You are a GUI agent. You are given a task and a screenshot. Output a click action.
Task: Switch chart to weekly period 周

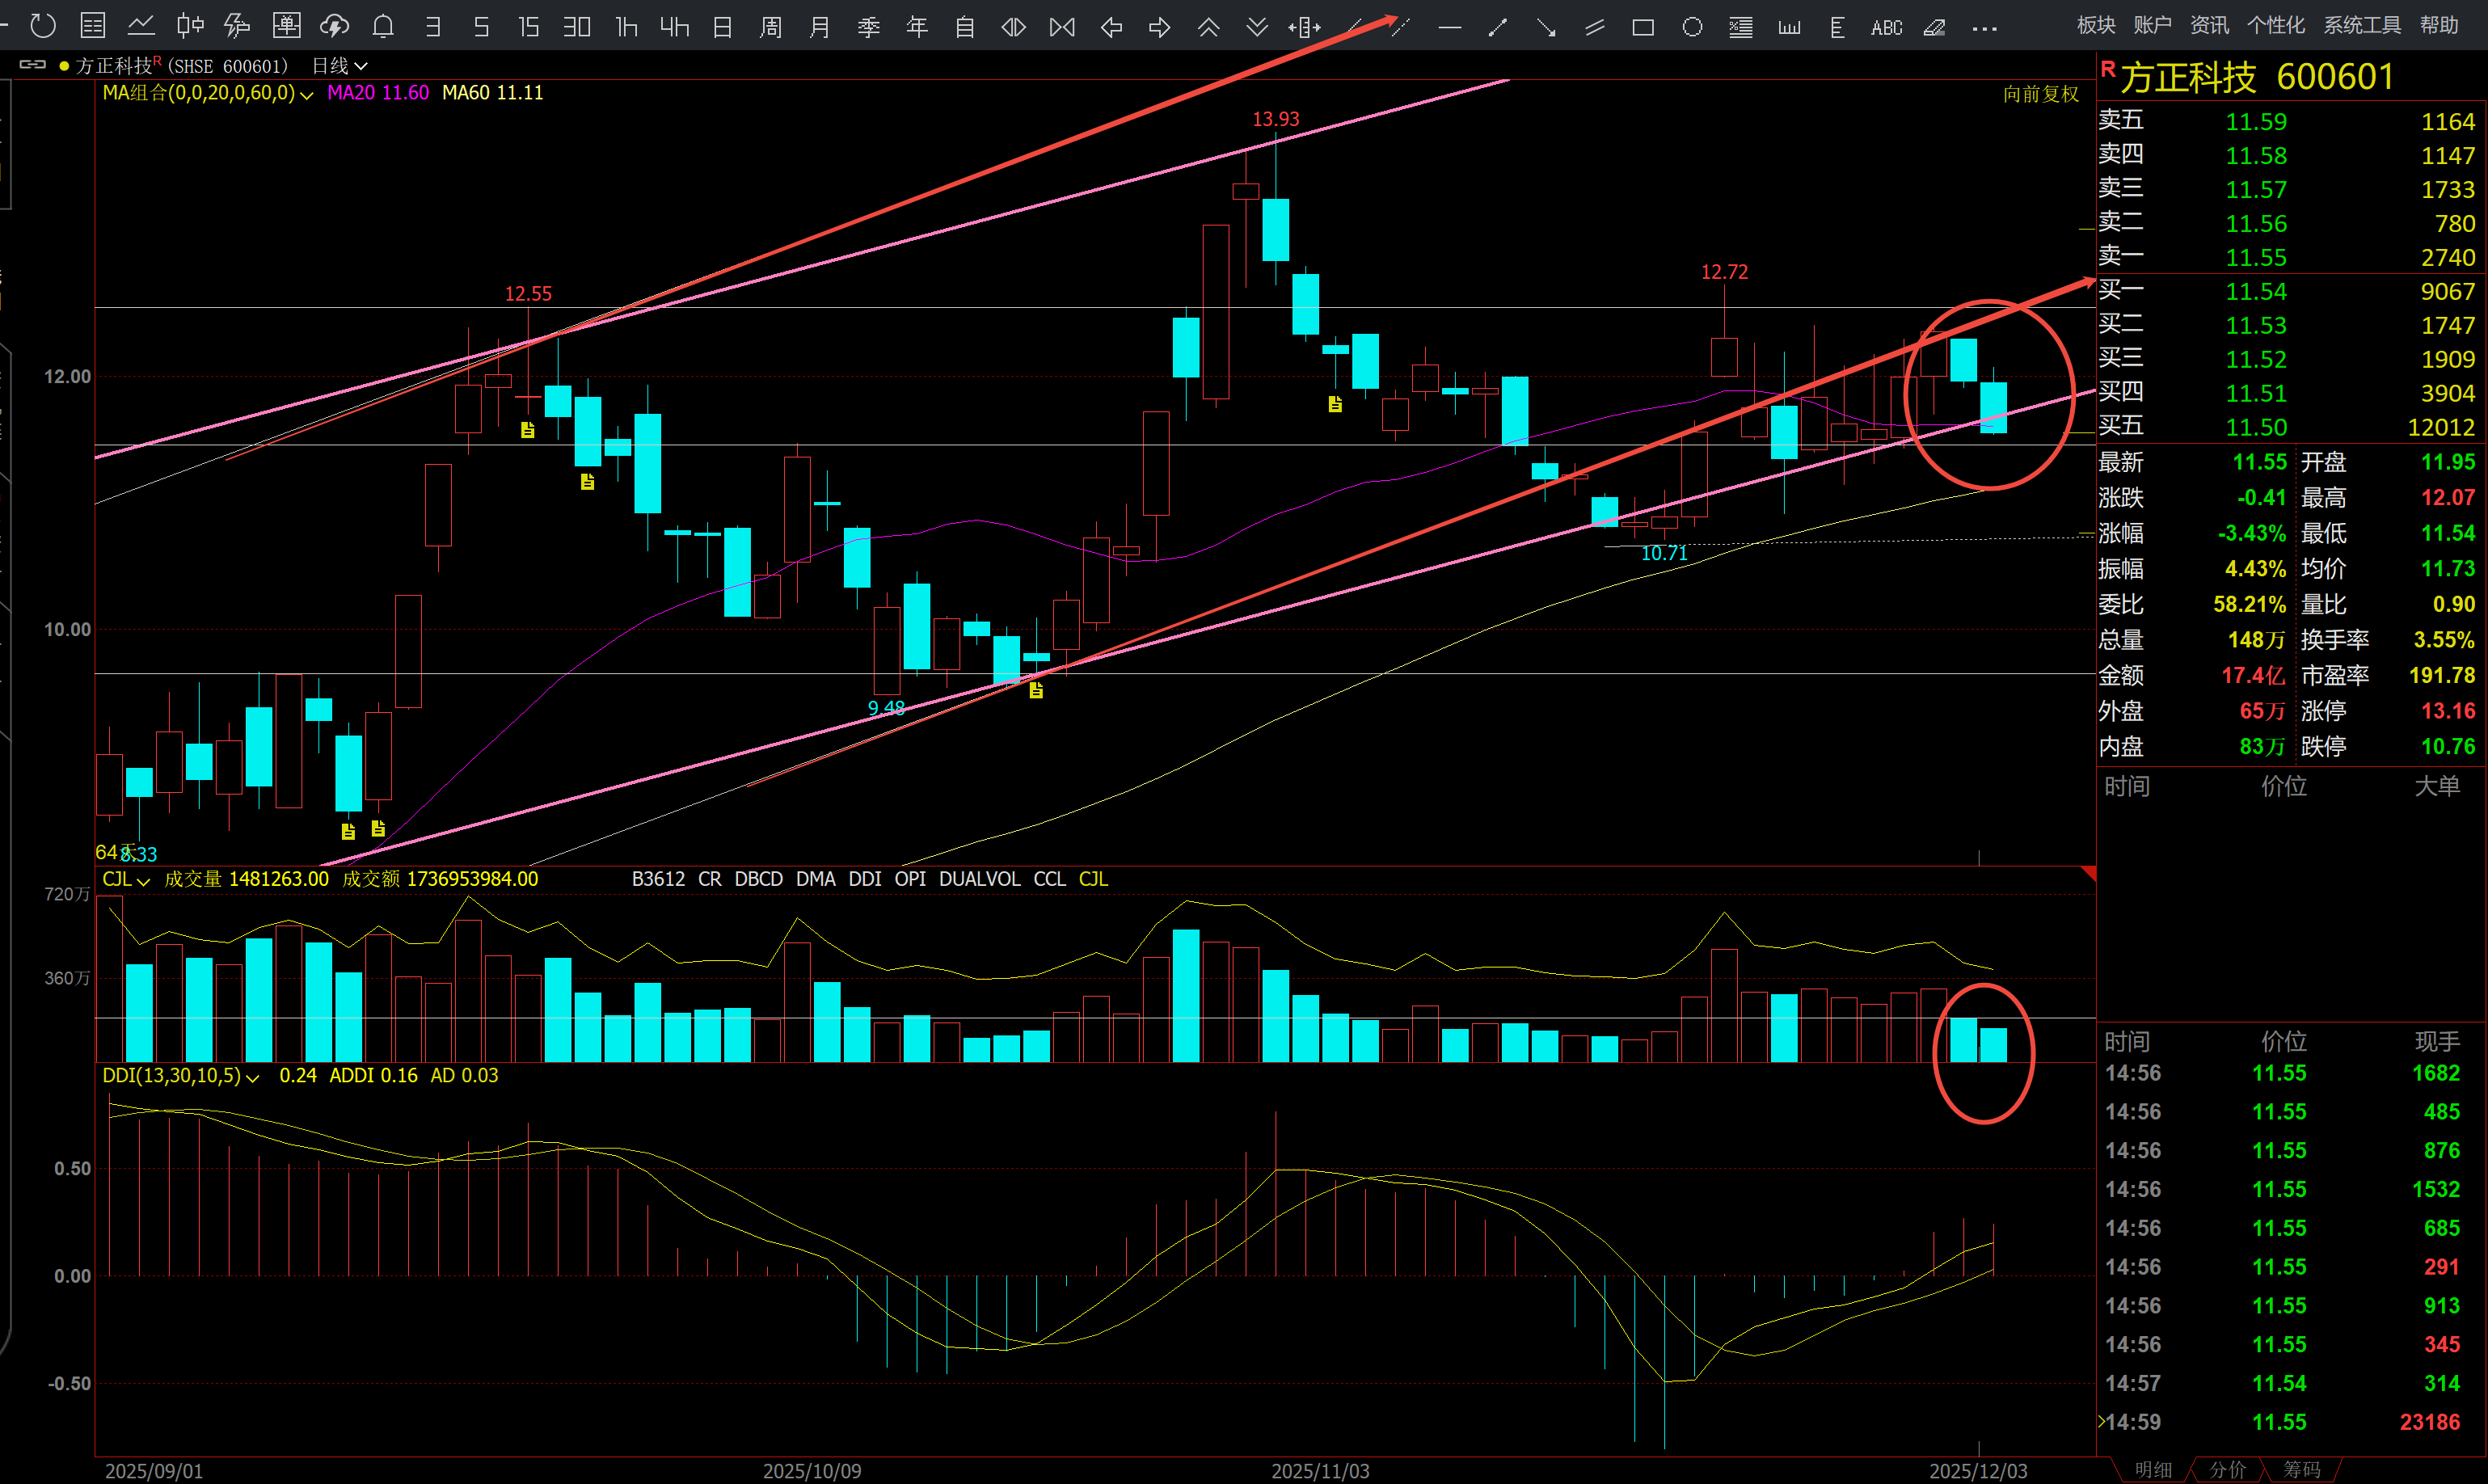click(770, 27)
